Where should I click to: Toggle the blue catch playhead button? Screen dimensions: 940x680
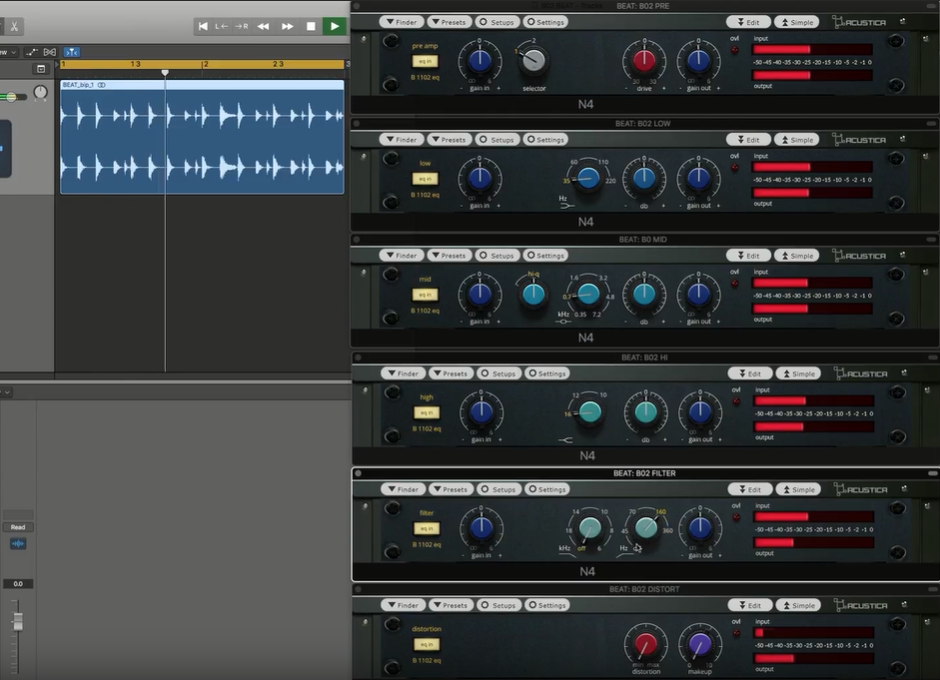coord(71,52)
